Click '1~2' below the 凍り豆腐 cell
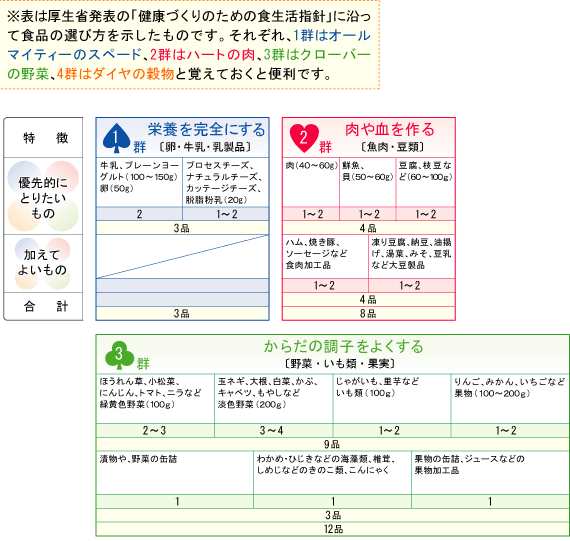The width and height of the screenshot is (570, 541). coord(409,285)
